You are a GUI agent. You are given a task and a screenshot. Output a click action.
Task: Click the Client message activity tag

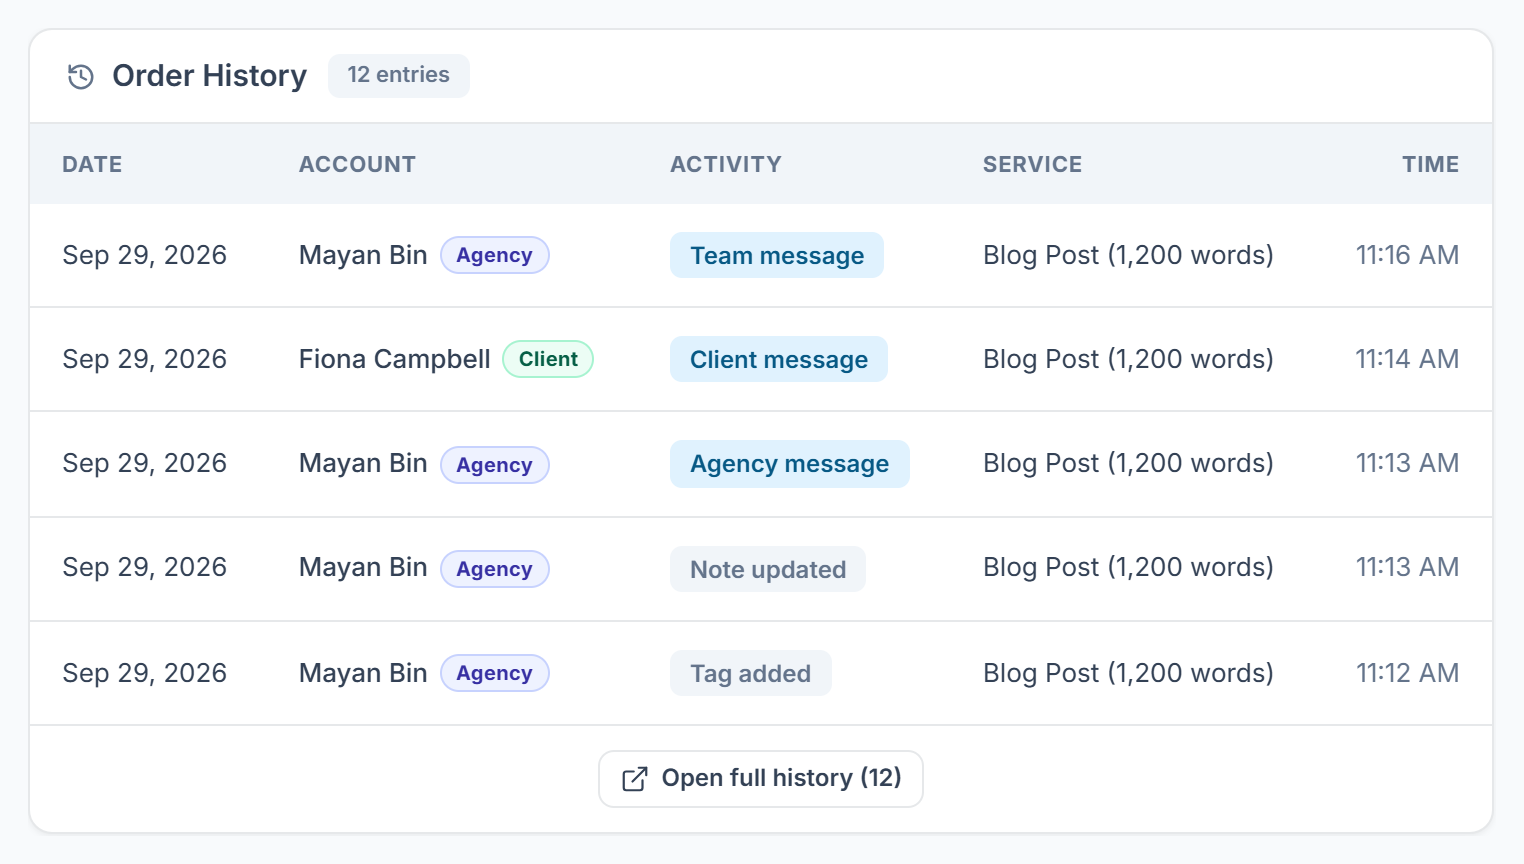(x=779, y=360)
